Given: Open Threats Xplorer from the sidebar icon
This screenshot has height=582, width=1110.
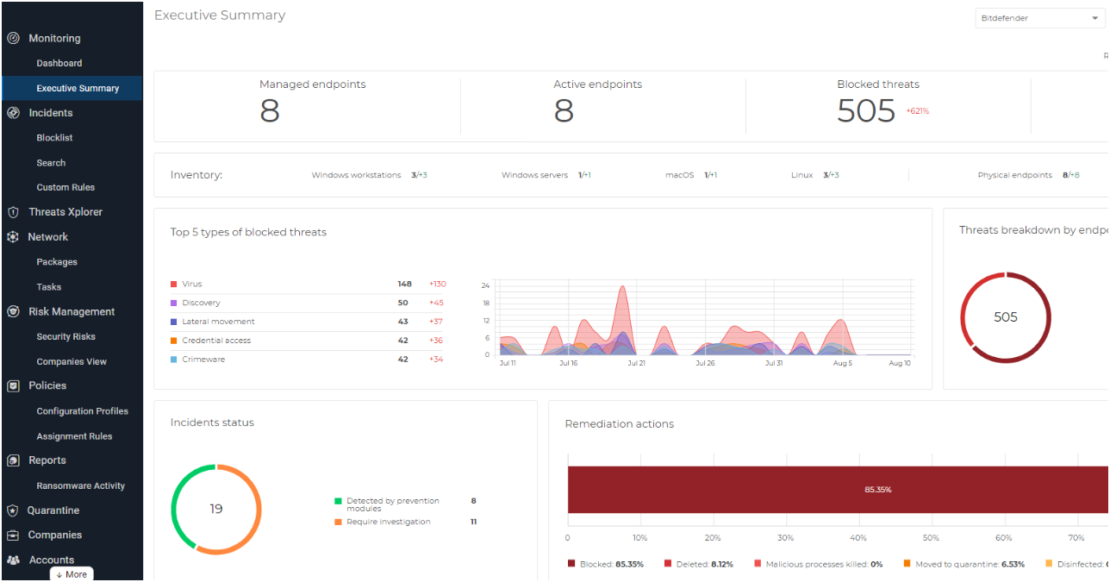Looking at the screenshot, I should tap(11, 211).
